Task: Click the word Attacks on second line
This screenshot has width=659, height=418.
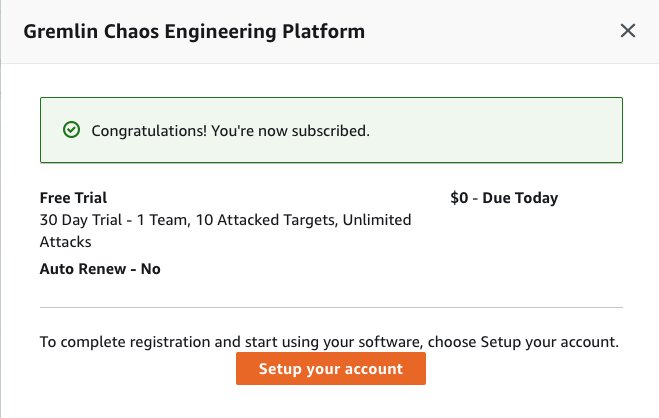Action: (x=65, y=242)
